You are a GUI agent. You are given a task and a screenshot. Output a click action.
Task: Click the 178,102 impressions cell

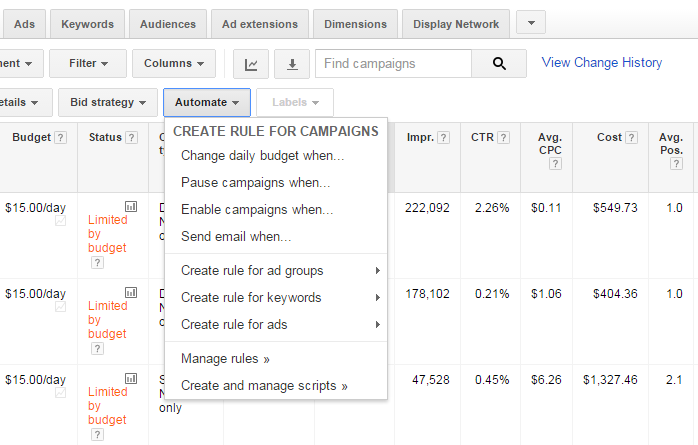click(427, 294)
